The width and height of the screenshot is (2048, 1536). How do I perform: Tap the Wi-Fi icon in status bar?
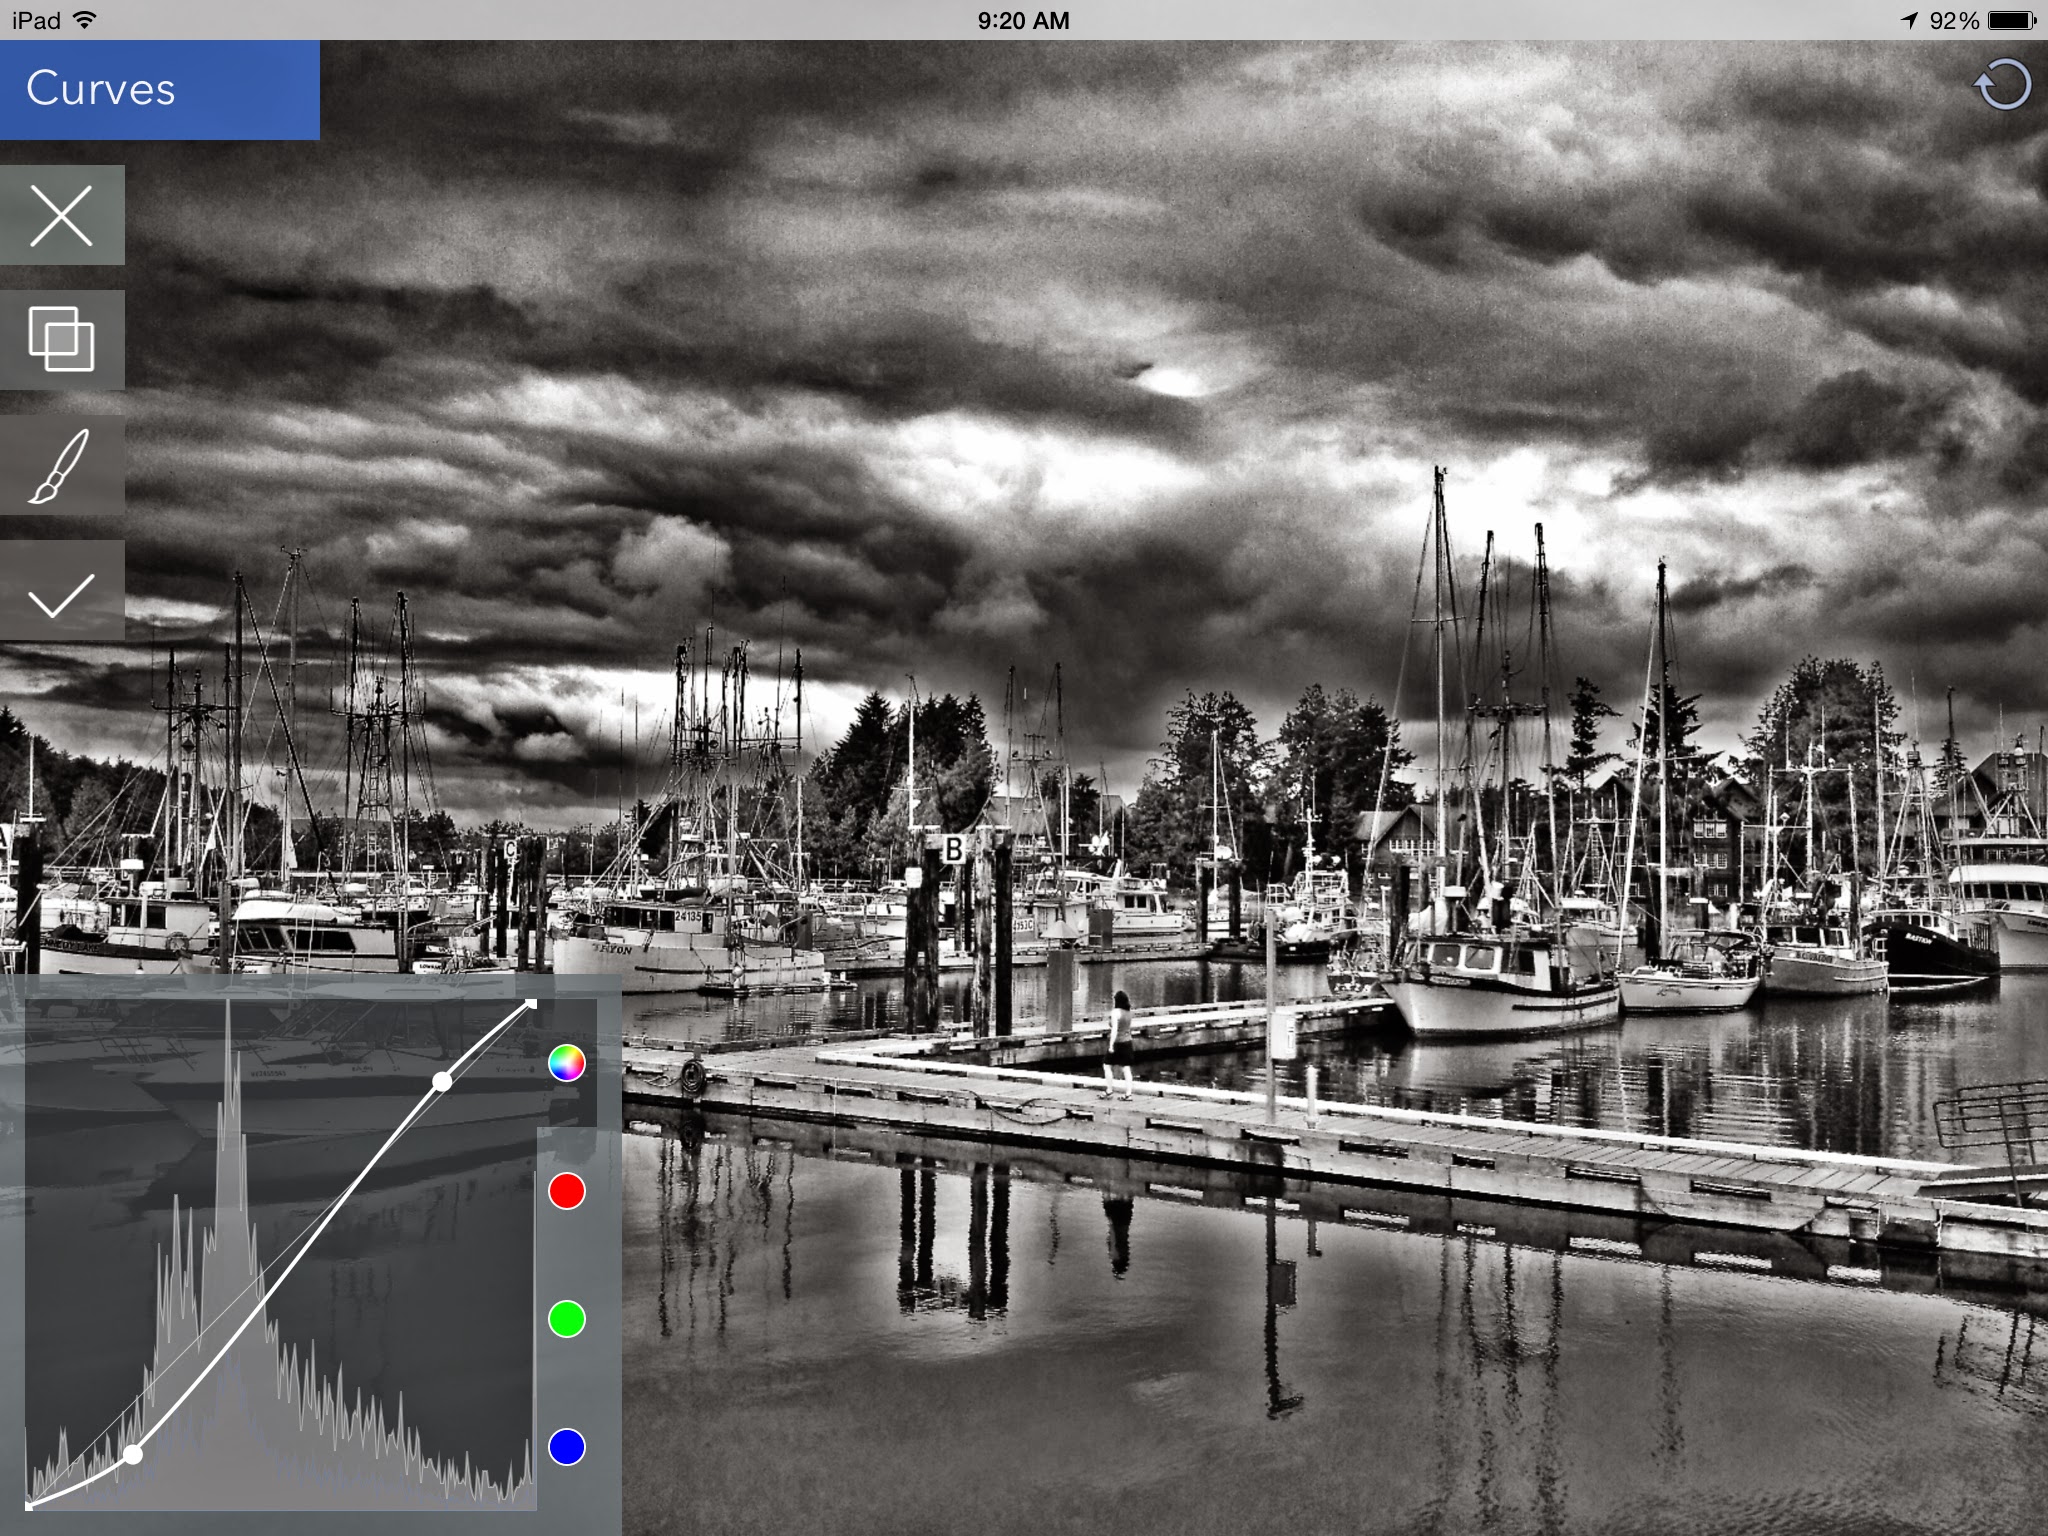pyautogui.click(x=85, y=20)
